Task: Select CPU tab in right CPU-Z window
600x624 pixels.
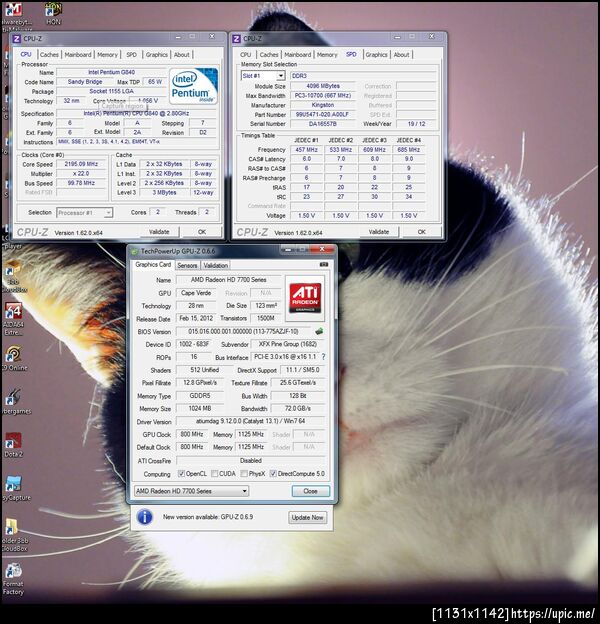Action: [x=245, y=55]
